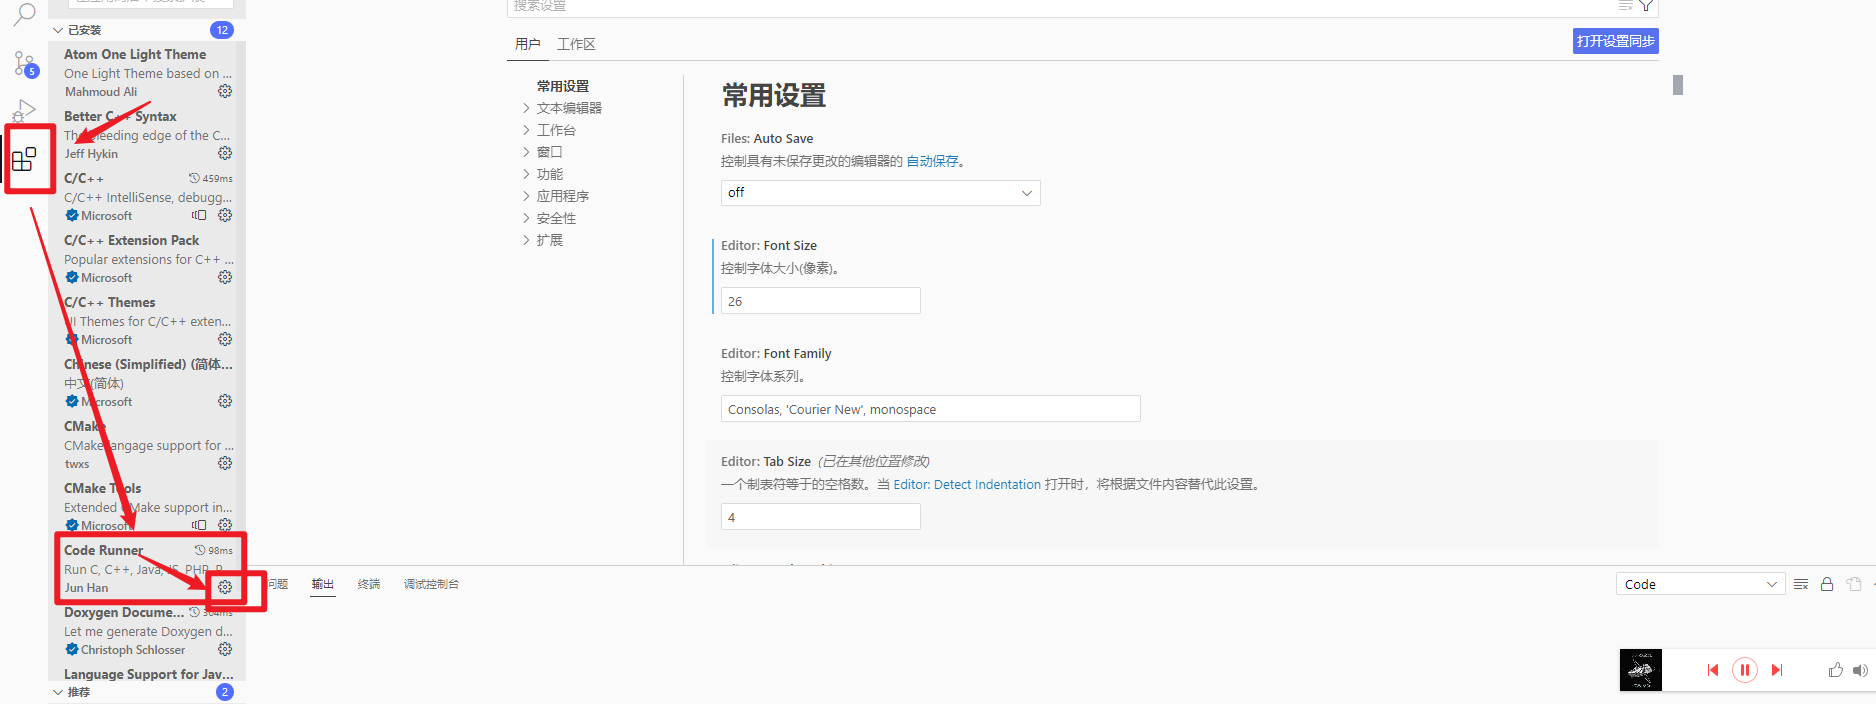Open the output log file icon

[x=1854, y=584]
